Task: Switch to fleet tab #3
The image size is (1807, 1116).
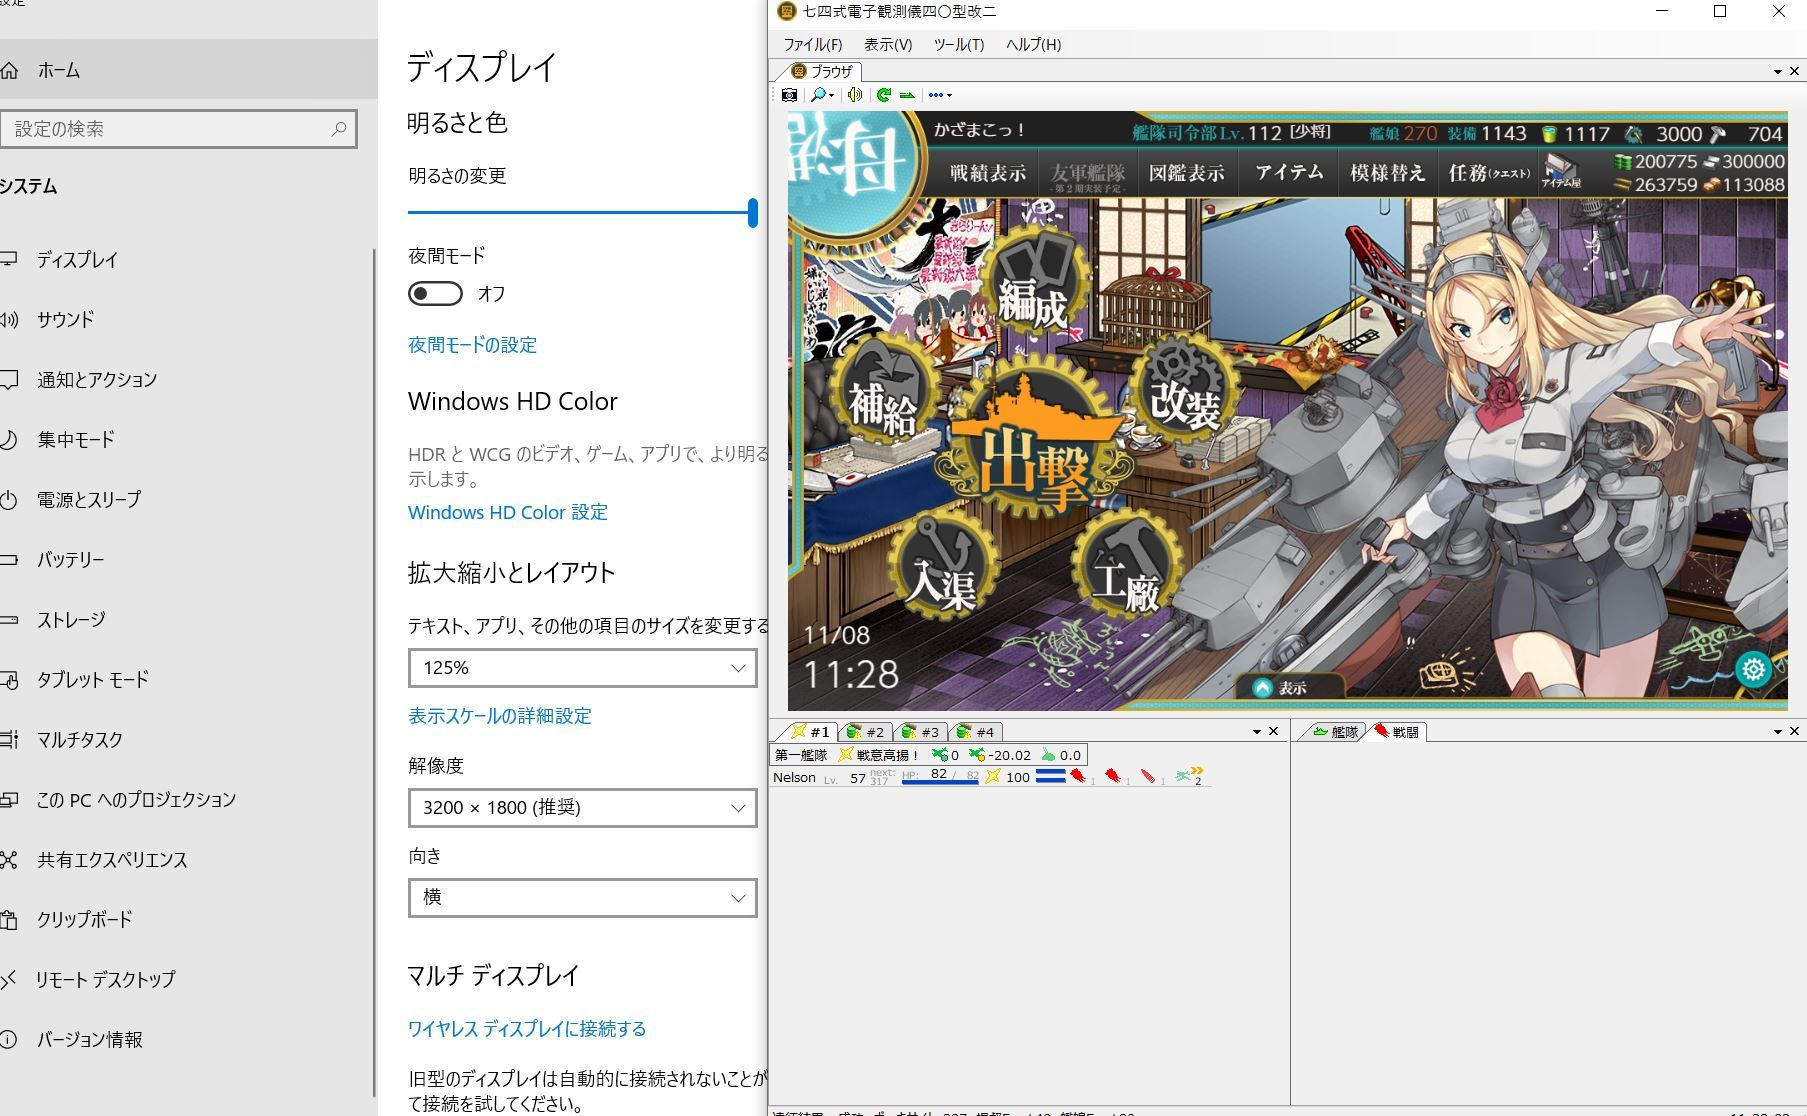Action: click(920, 732)
